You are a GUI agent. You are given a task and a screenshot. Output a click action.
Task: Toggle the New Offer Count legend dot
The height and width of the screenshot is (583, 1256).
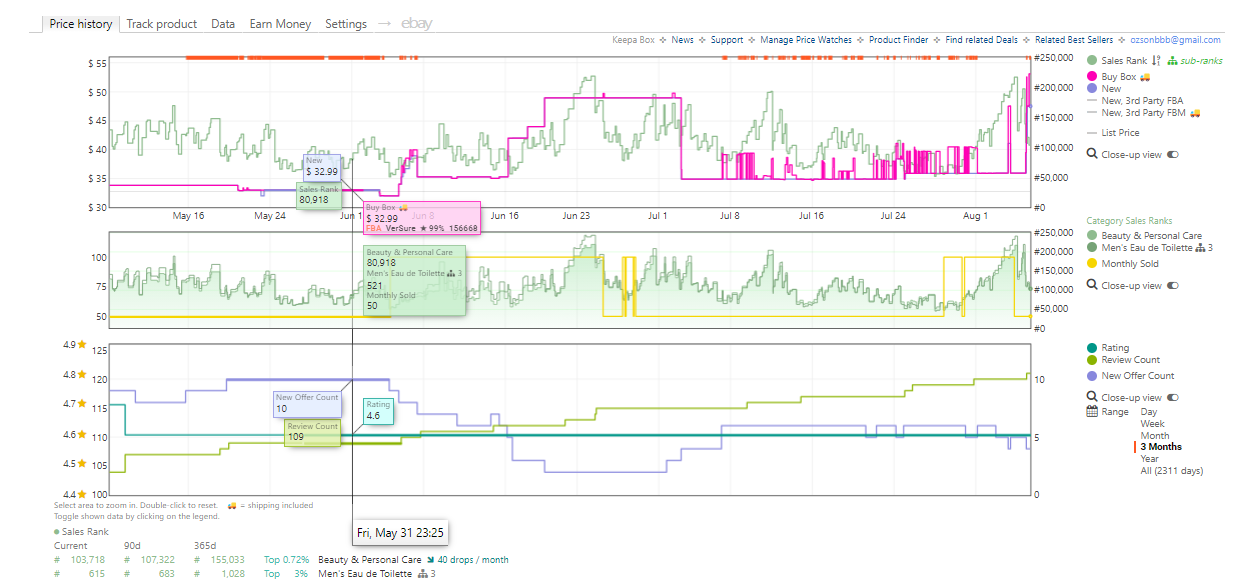pos(1092,376)
